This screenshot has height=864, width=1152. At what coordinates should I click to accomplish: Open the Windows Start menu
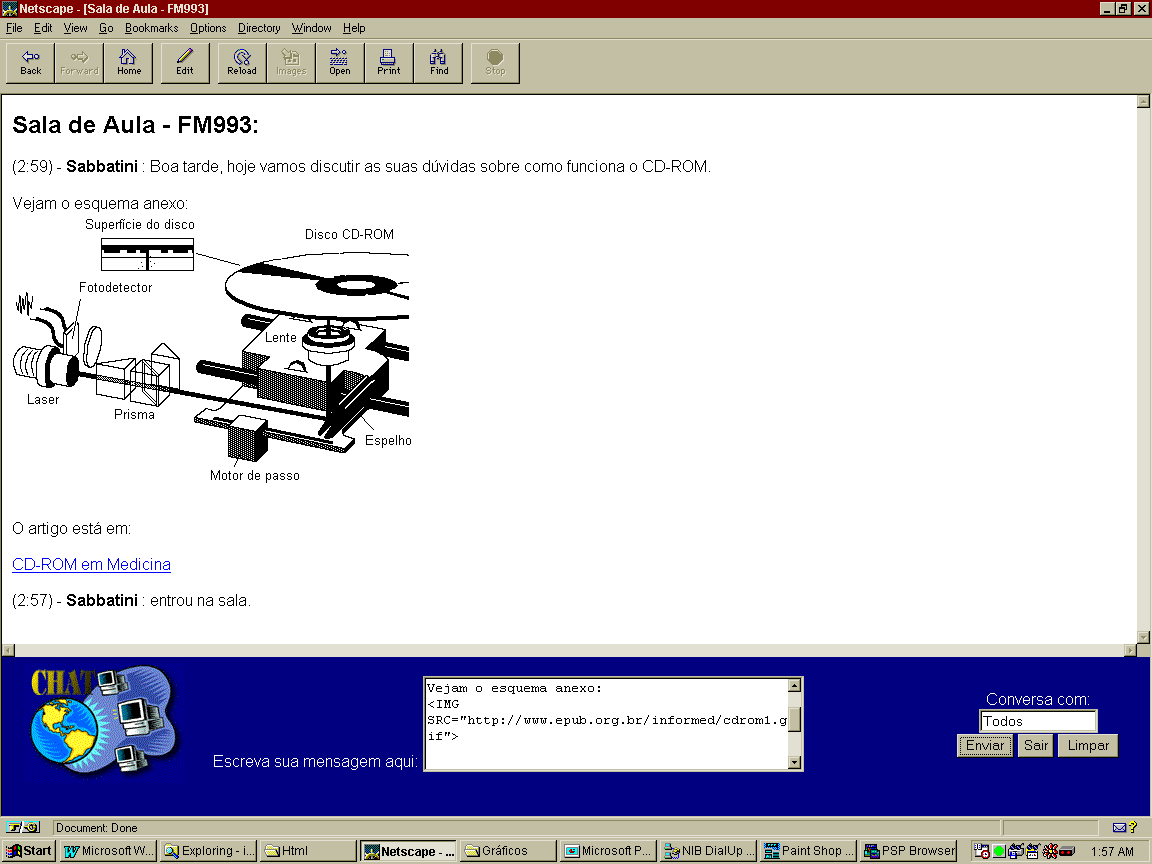[x=29, y=851]
